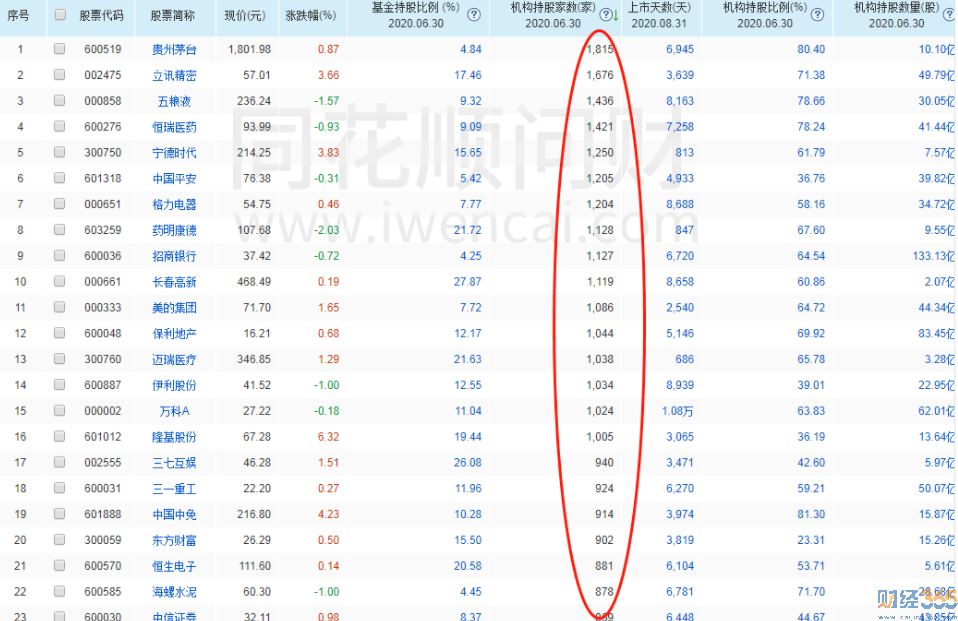This screenshot has width=958, height=621.
Task: Click 序号 column header
Action: coord(18,16)
